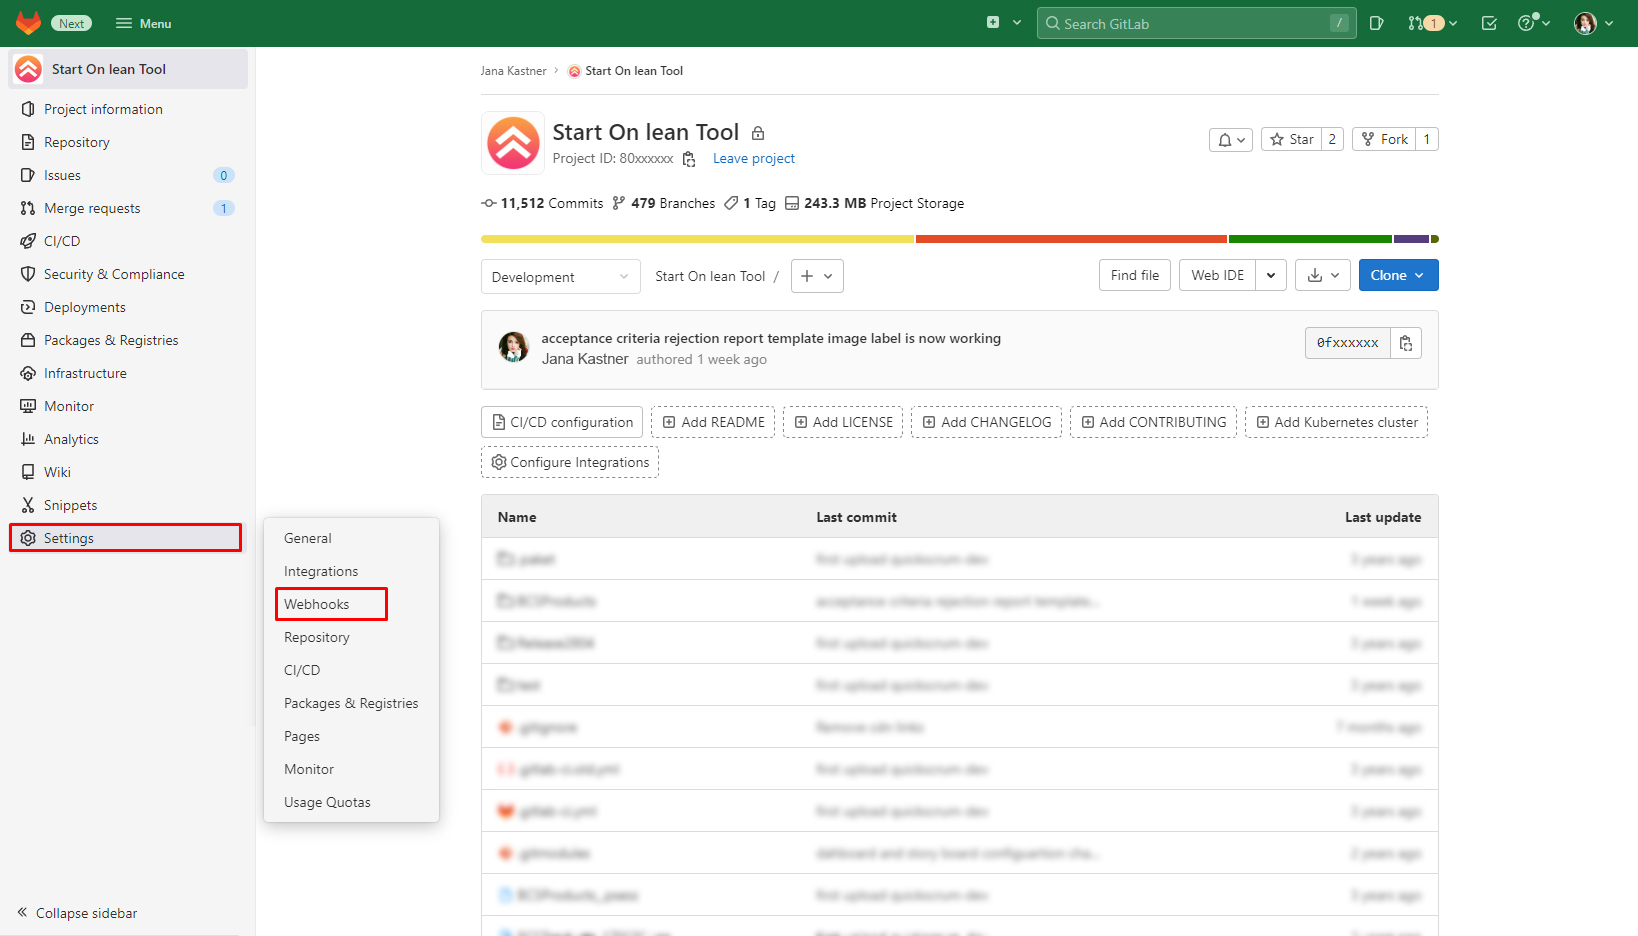Copy the commit SHA icon
The image size is (1638, 936).
(1406, 343)
